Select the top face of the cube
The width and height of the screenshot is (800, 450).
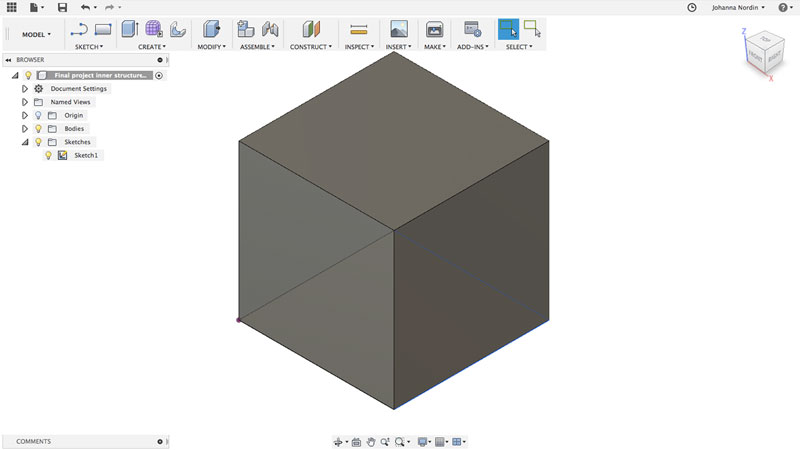393,141
